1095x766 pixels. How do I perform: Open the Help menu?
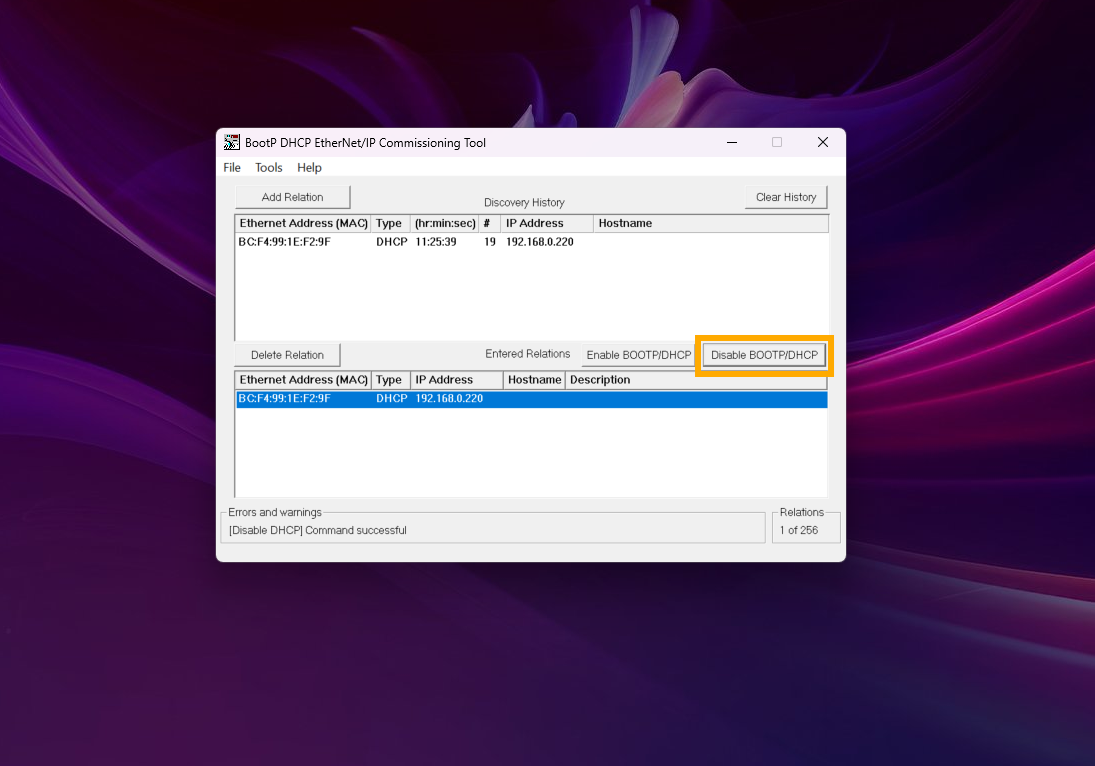pos(309,168)
